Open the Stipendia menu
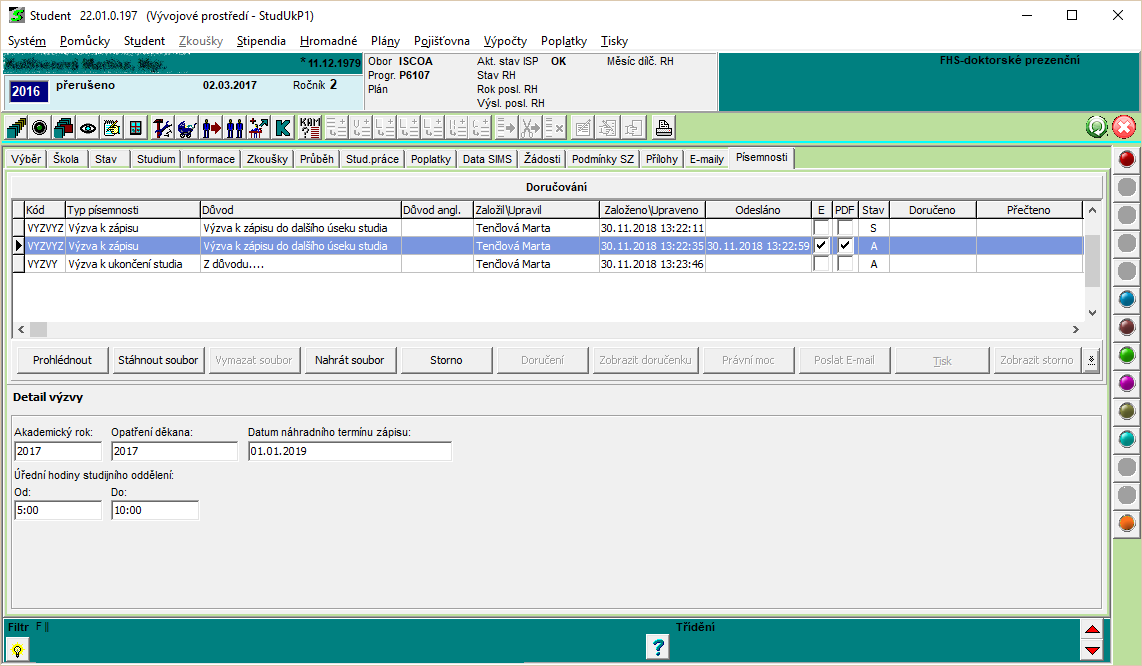The height and width of the screenshot is (666, 1142). [261, 41]
